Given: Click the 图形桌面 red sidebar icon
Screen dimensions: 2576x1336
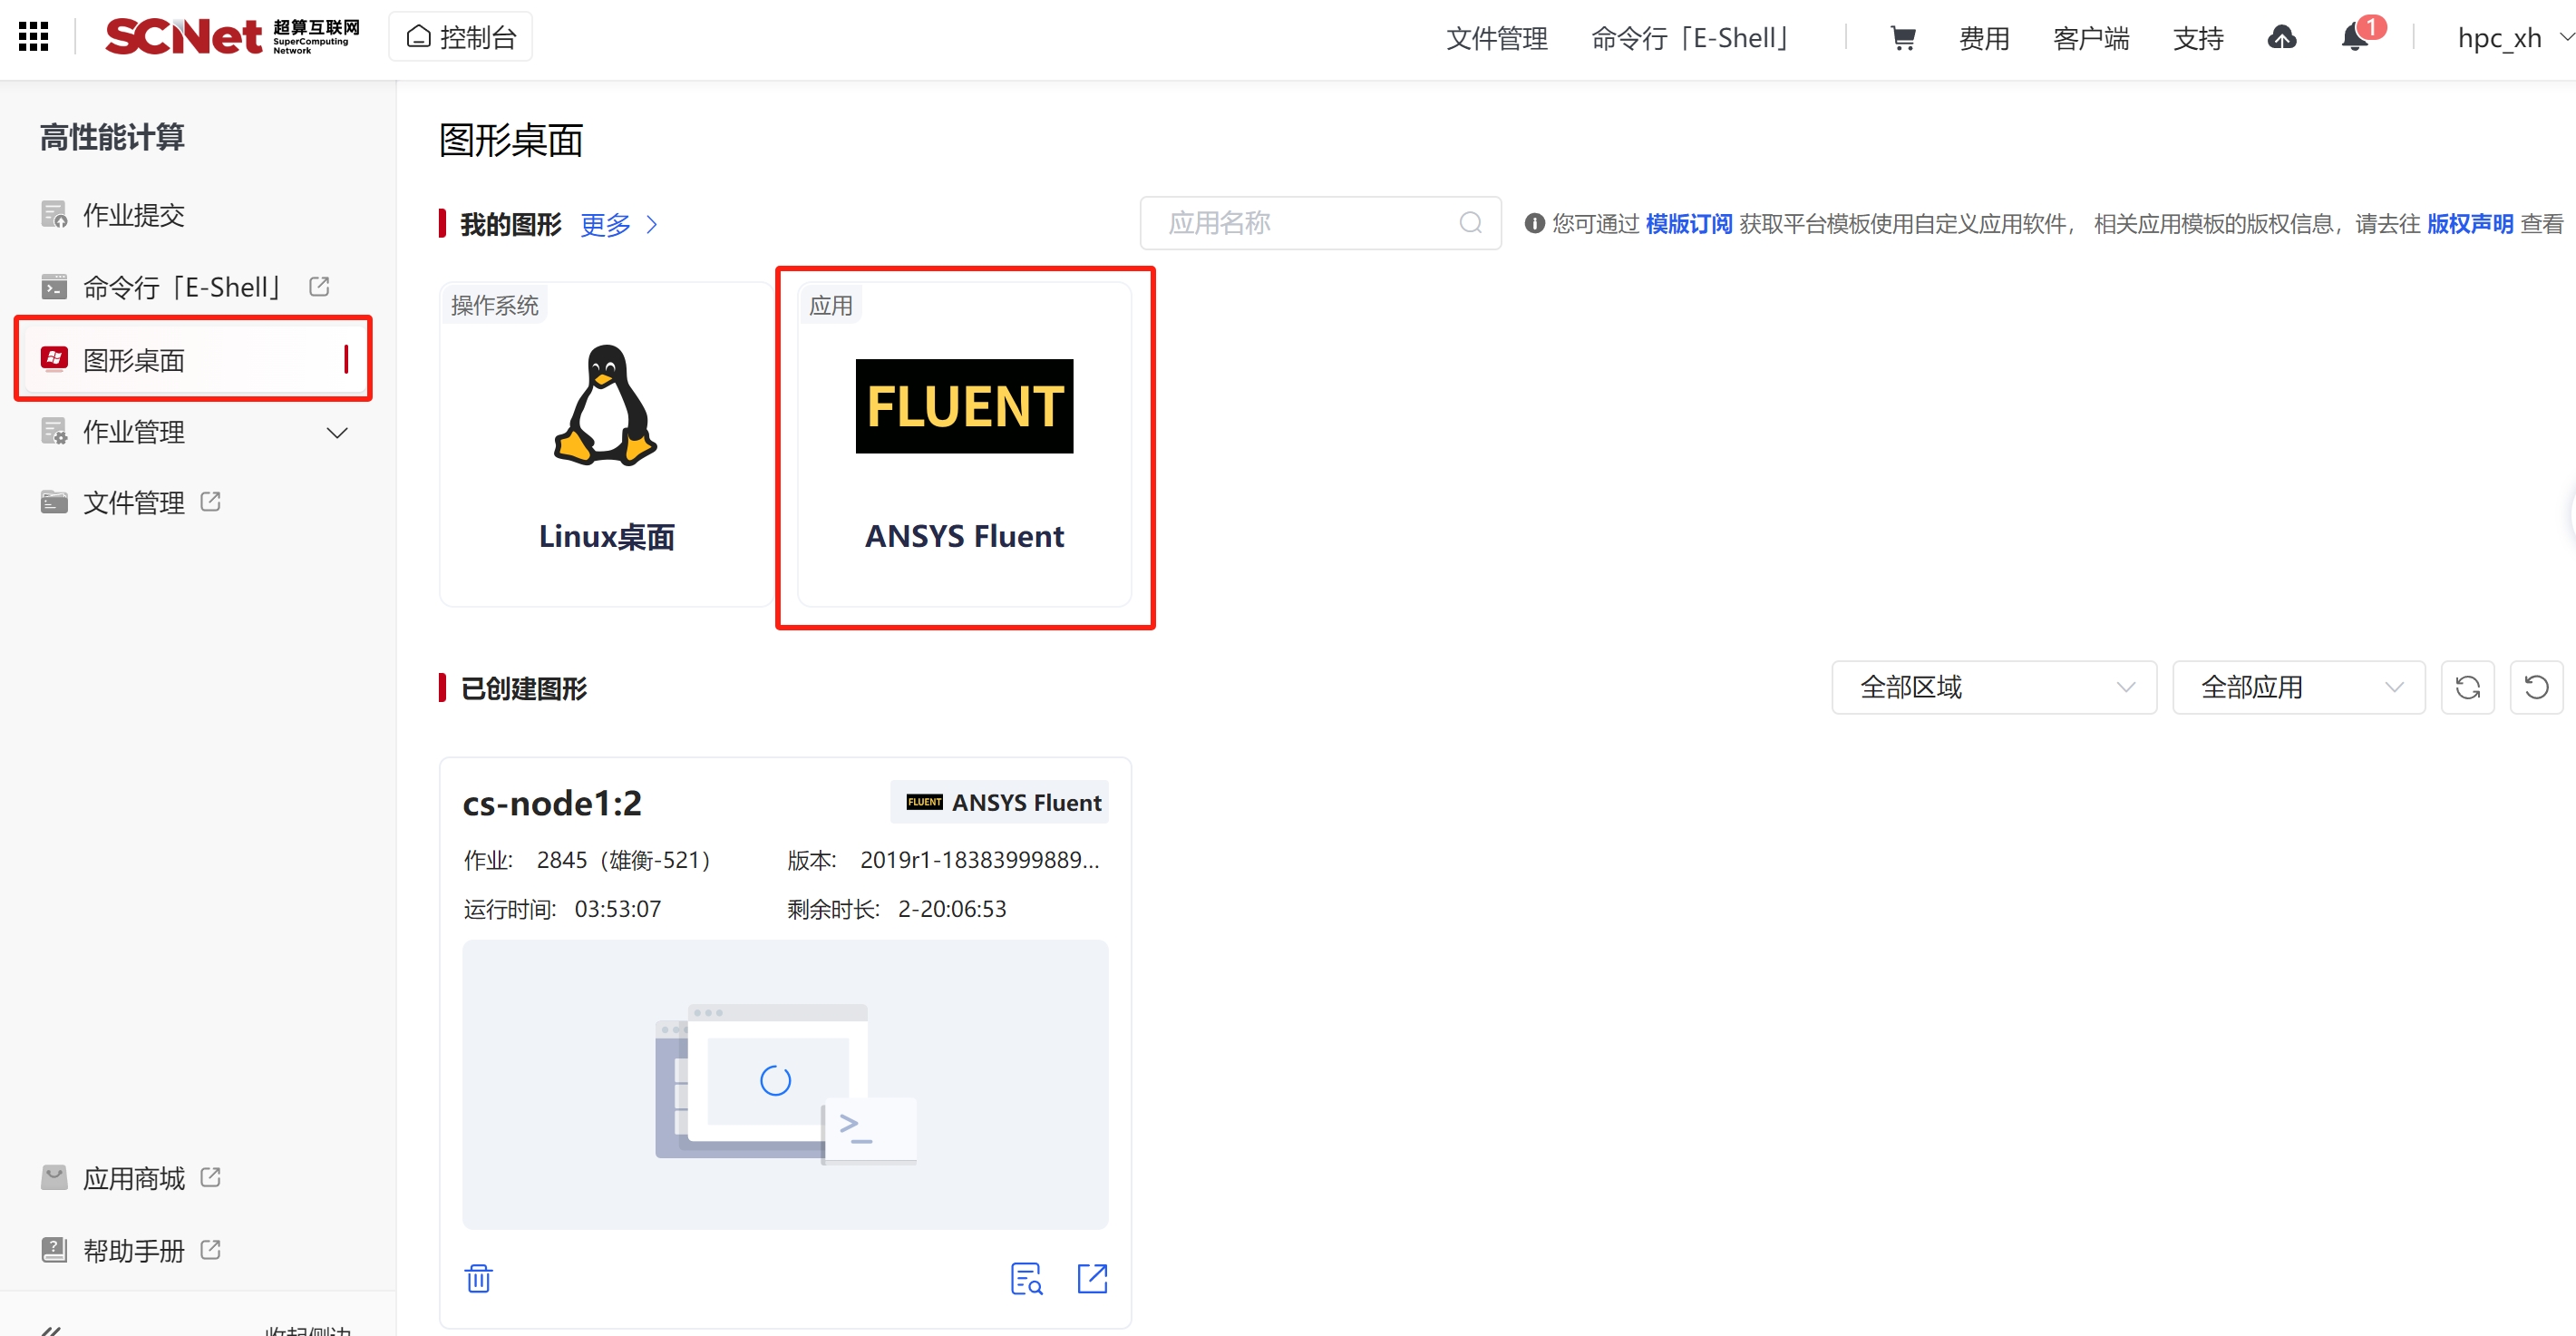Looking at the screenshot, I should coord(54,358).
